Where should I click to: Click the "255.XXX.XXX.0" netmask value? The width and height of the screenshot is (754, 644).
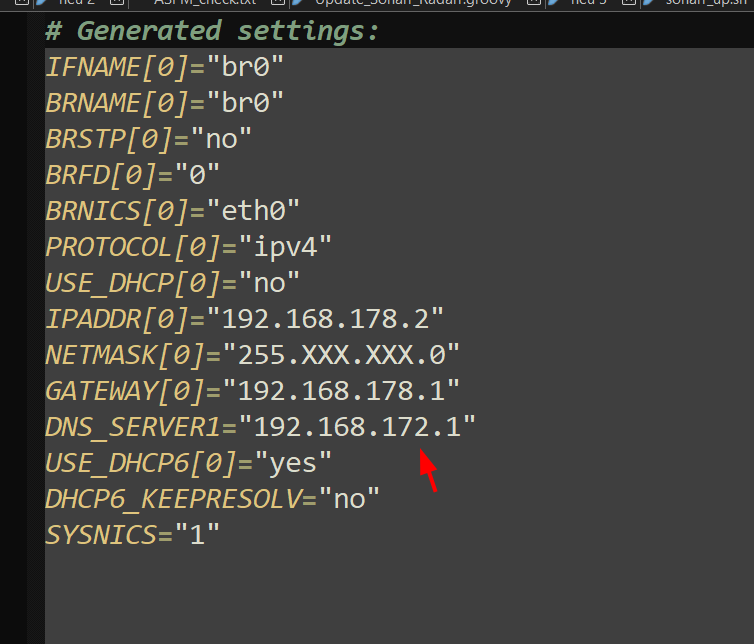[x=341, y=355]
